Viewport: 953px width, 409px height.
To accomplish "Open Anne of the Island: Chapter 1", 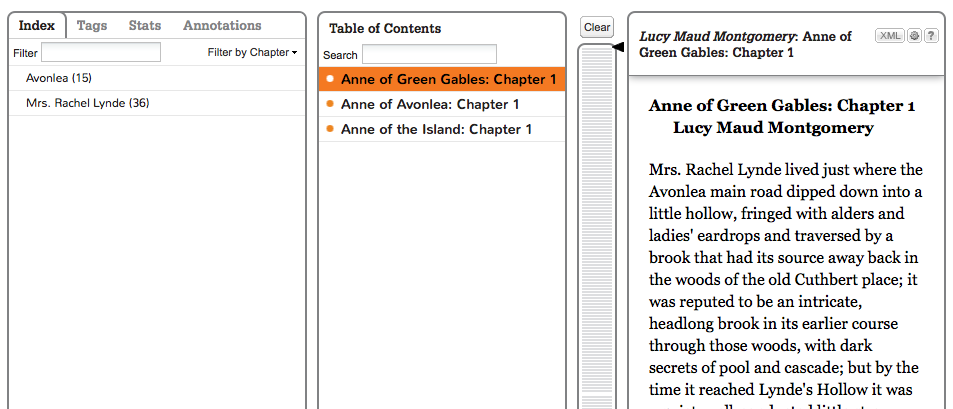I will [x=442, y=129].
